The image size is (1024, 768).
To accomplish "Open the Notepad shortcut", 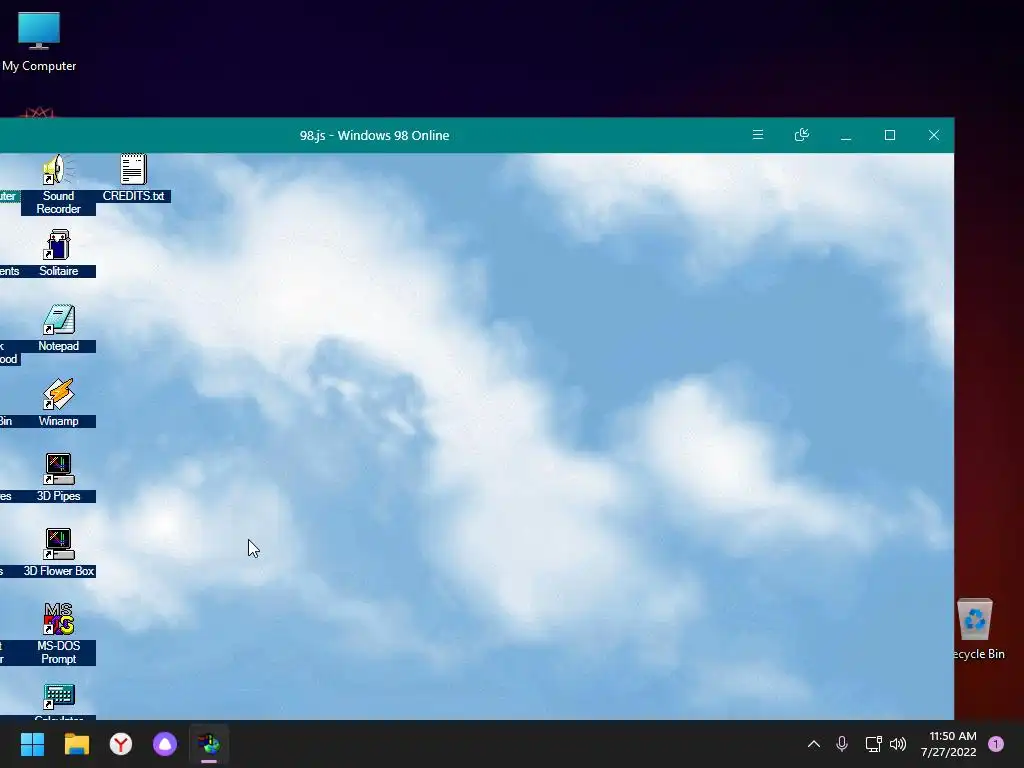I will 58,328.
